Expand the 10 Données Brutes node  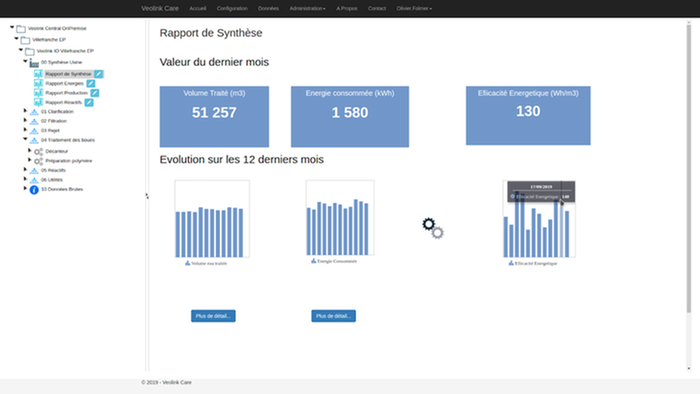(x=25, y=188)
